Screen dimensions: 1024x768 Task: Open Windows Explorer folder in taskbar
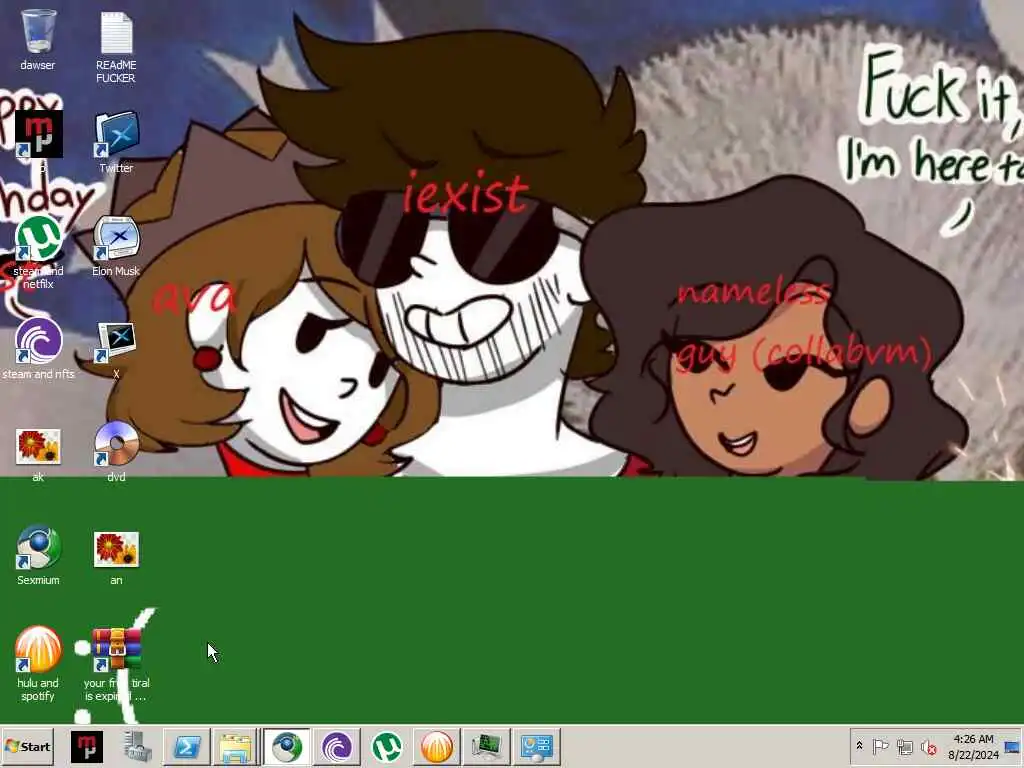[x=236, y=746]
